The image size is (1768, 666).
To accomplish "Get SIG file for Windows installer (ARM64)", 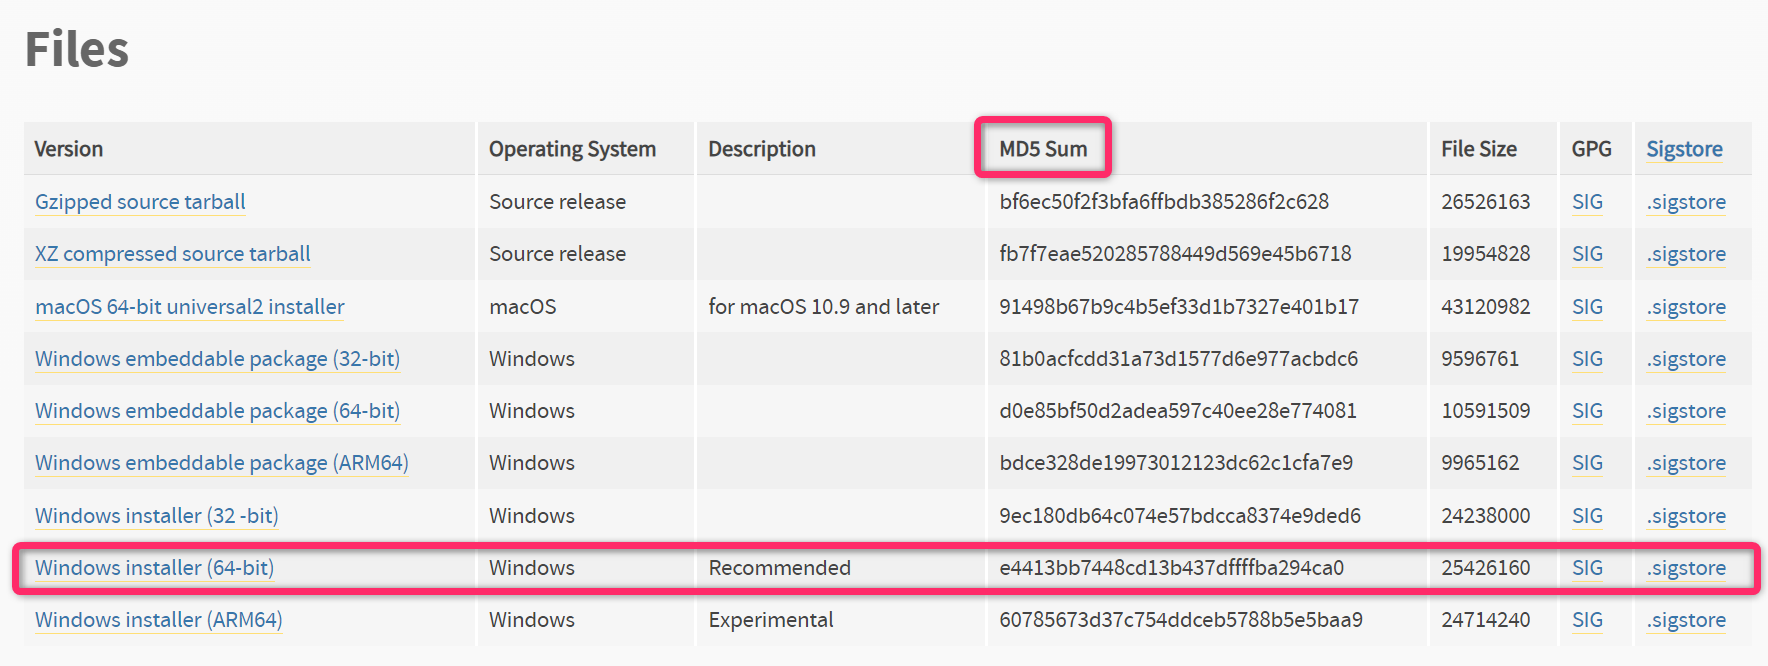I will [1587, 620].
